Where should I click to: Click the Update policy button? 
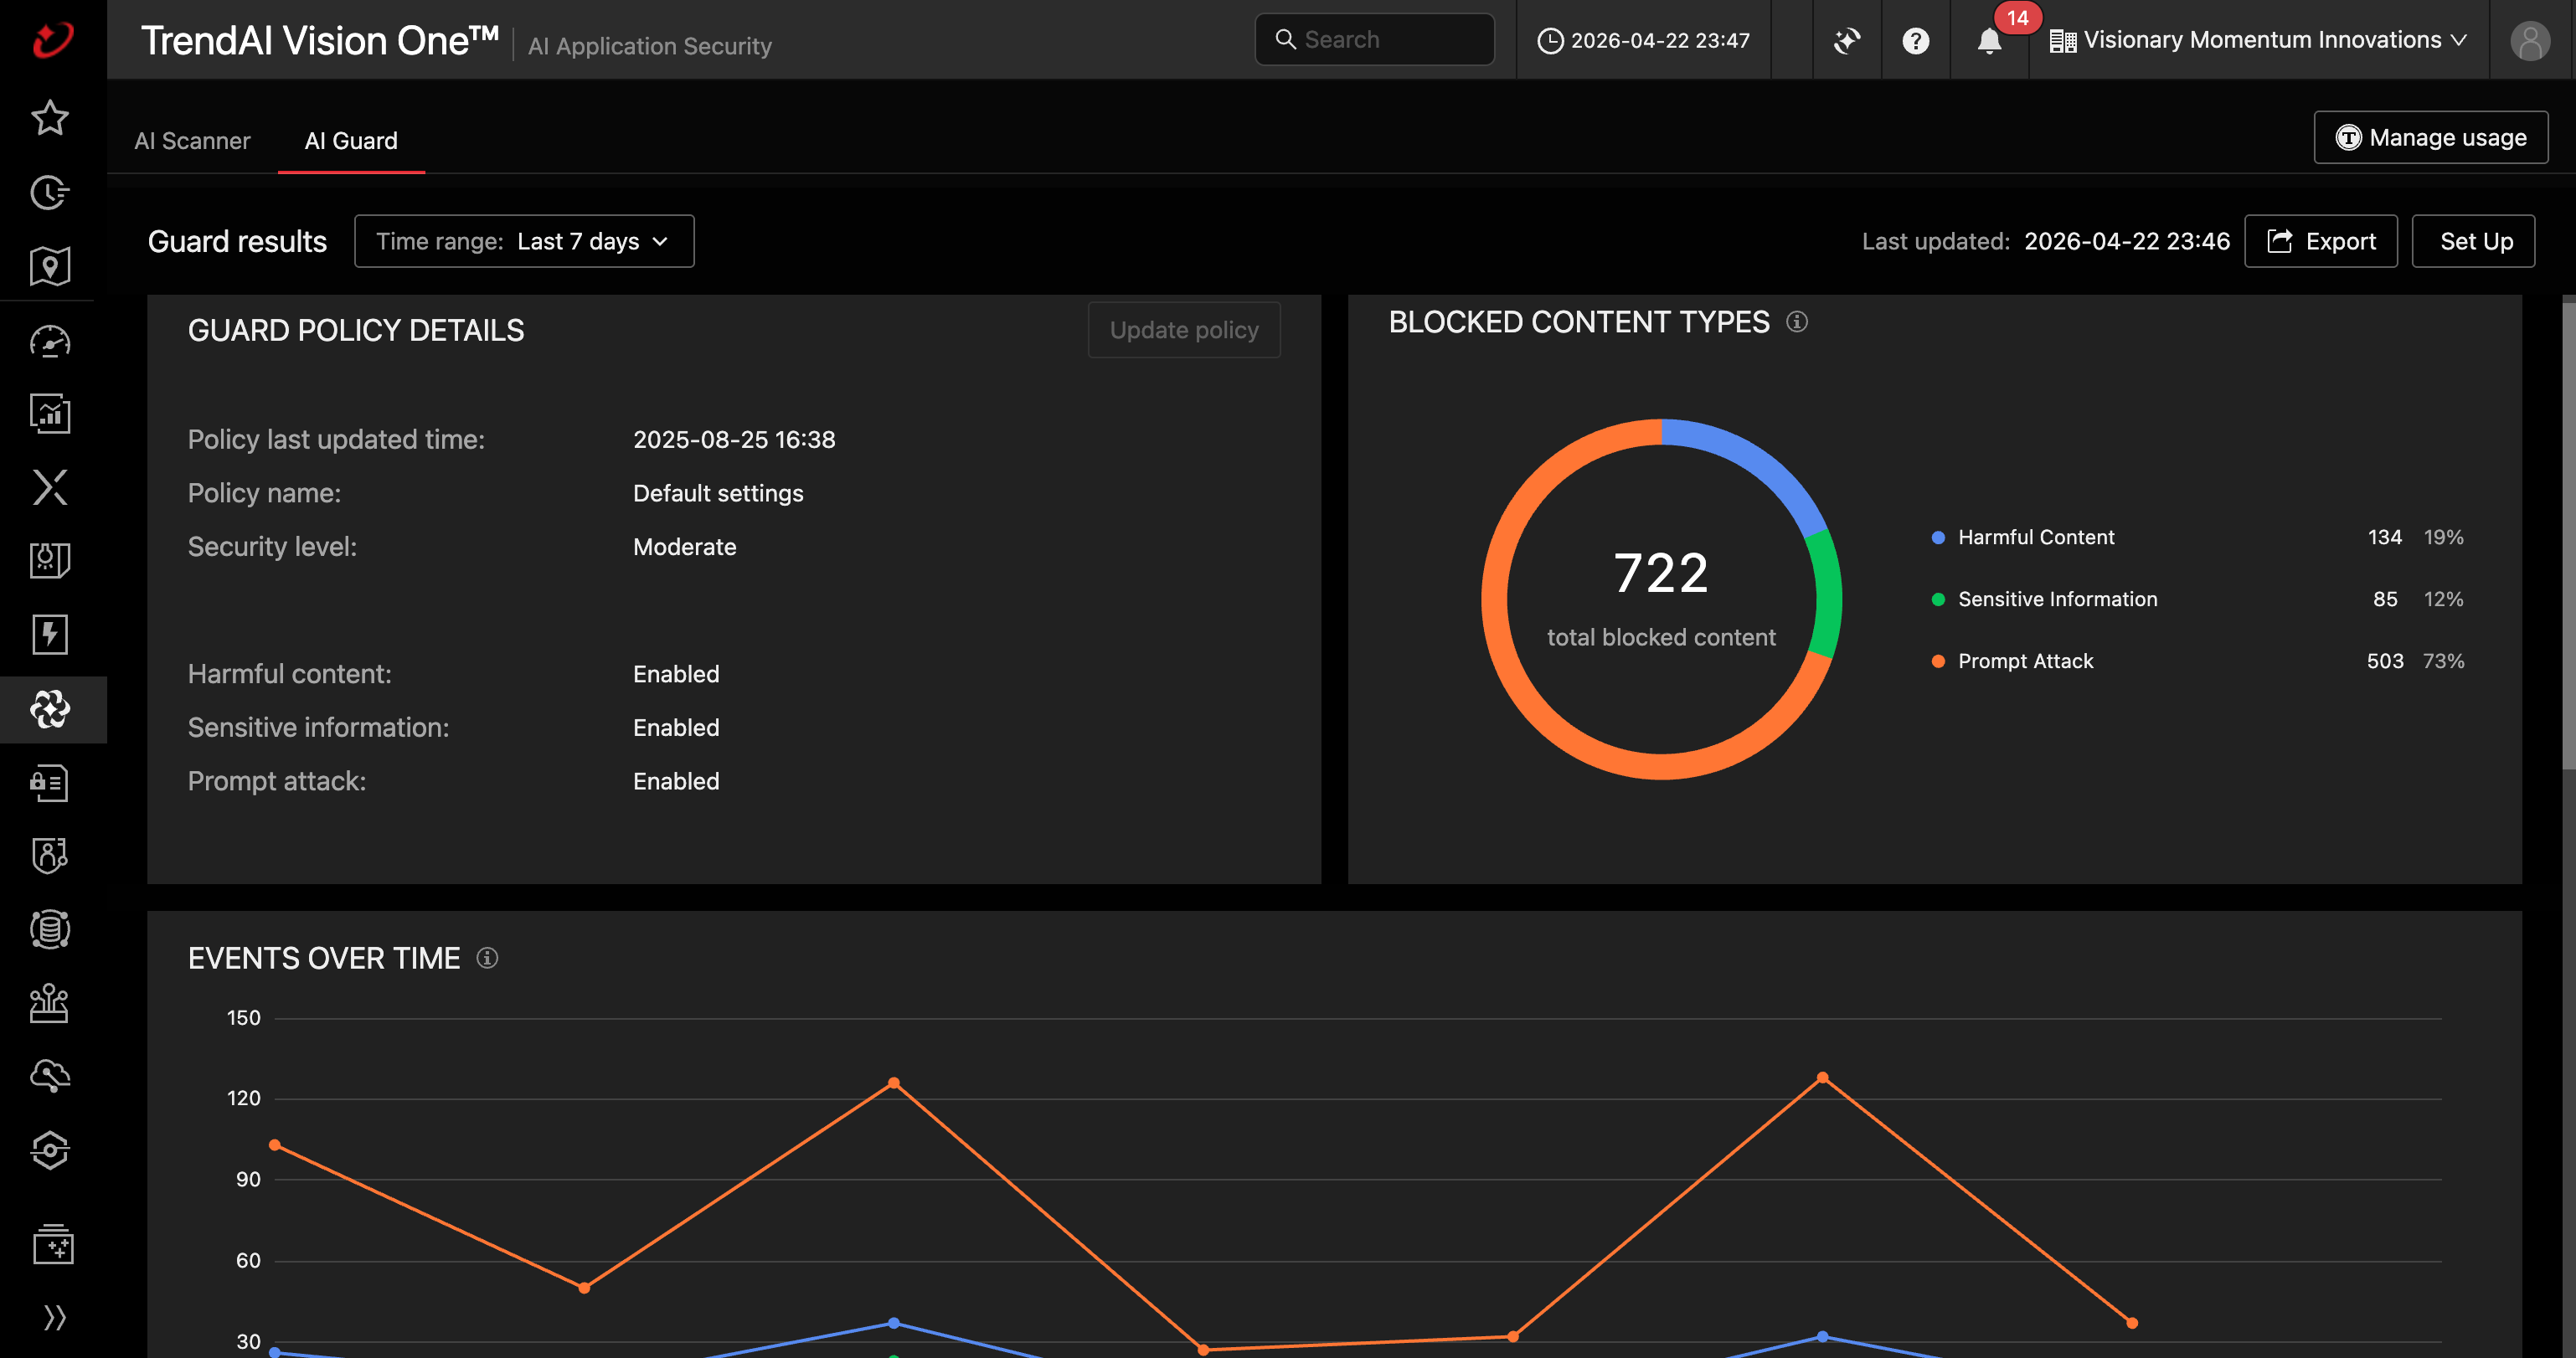tap(1184, 330)
